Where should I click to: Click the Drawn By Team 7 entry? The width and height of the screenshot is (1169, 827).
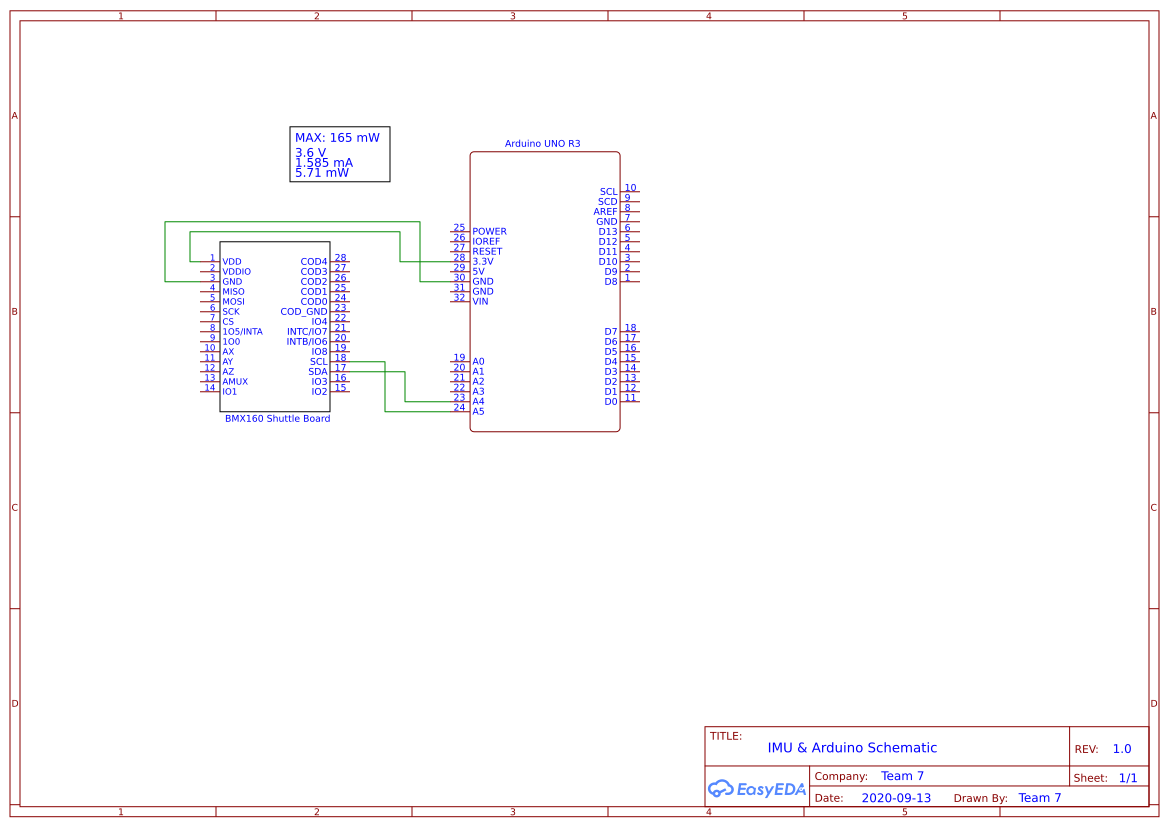click(x=1040, y=797)
